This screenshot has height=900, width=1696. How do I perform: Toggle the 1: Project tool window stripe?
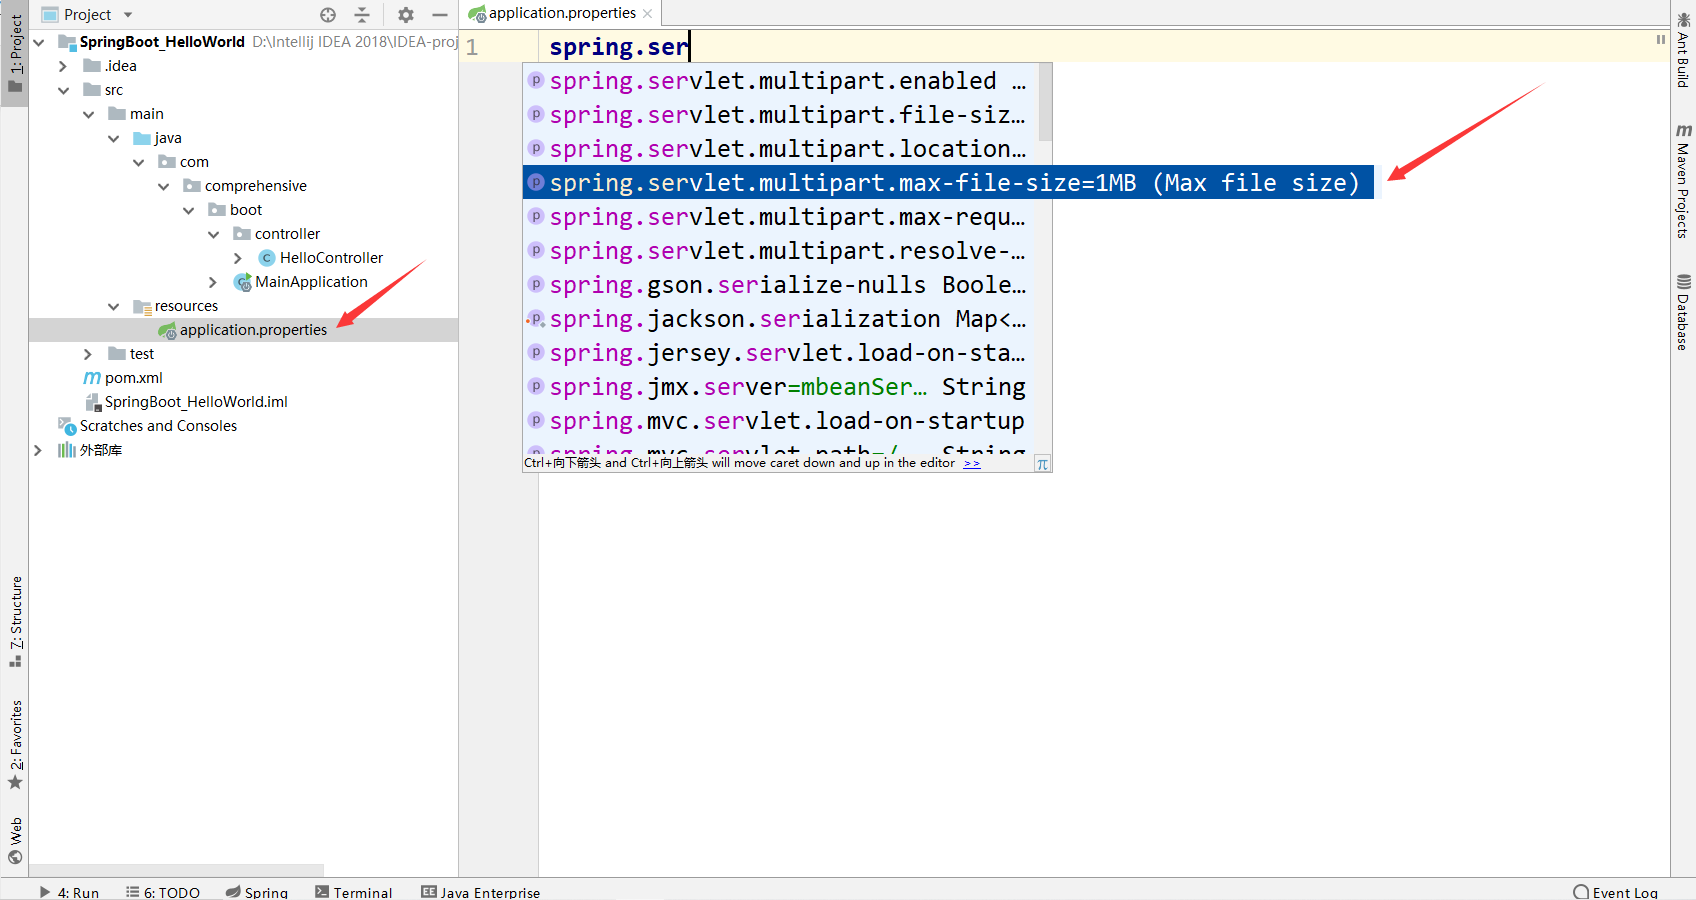(x=15, y=53)
